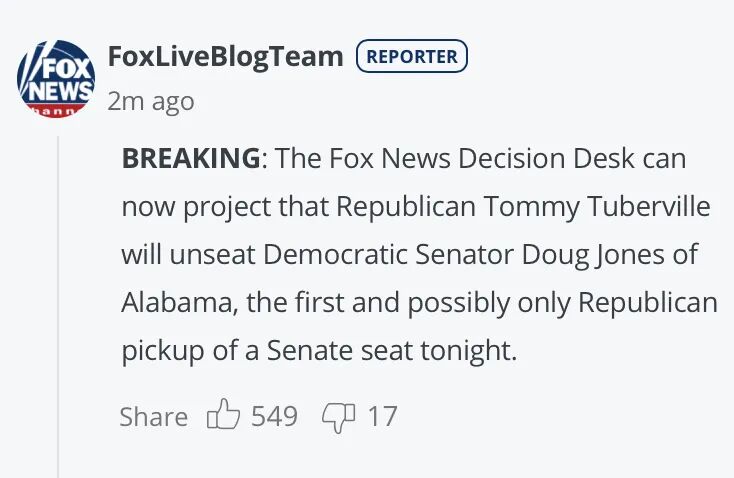Click the REPORTER badge
The width and height of the screenshot is (734, 478).
pos(412,57)
